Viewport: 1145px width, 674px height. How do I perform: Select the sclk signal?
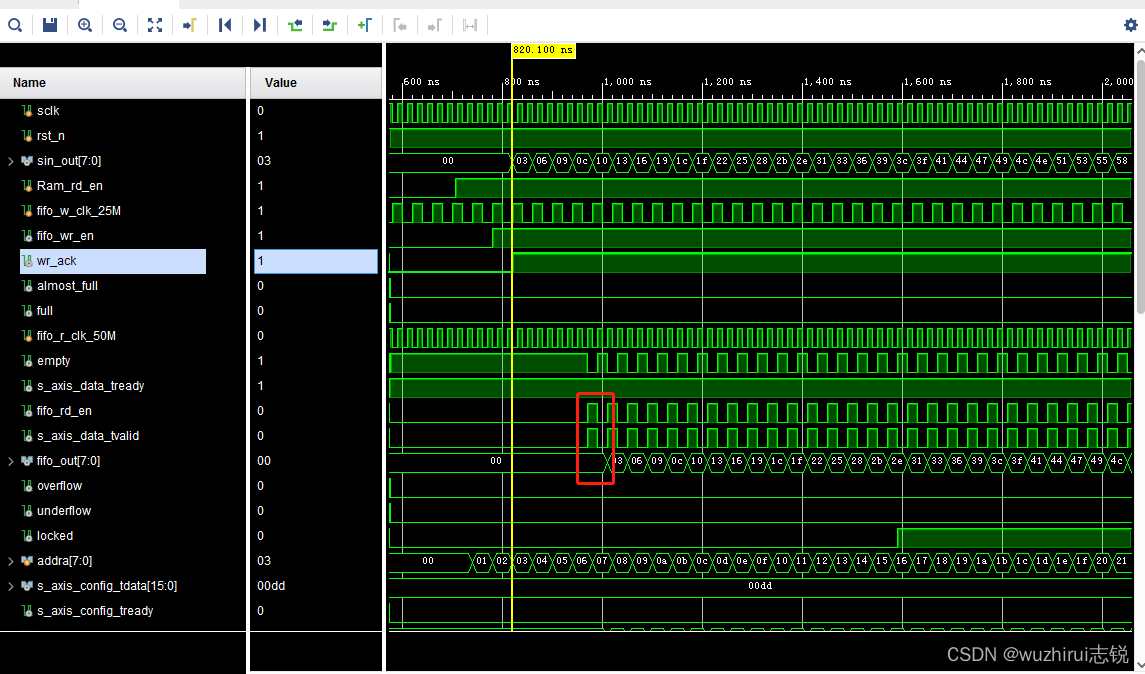[x=48, y=111]
